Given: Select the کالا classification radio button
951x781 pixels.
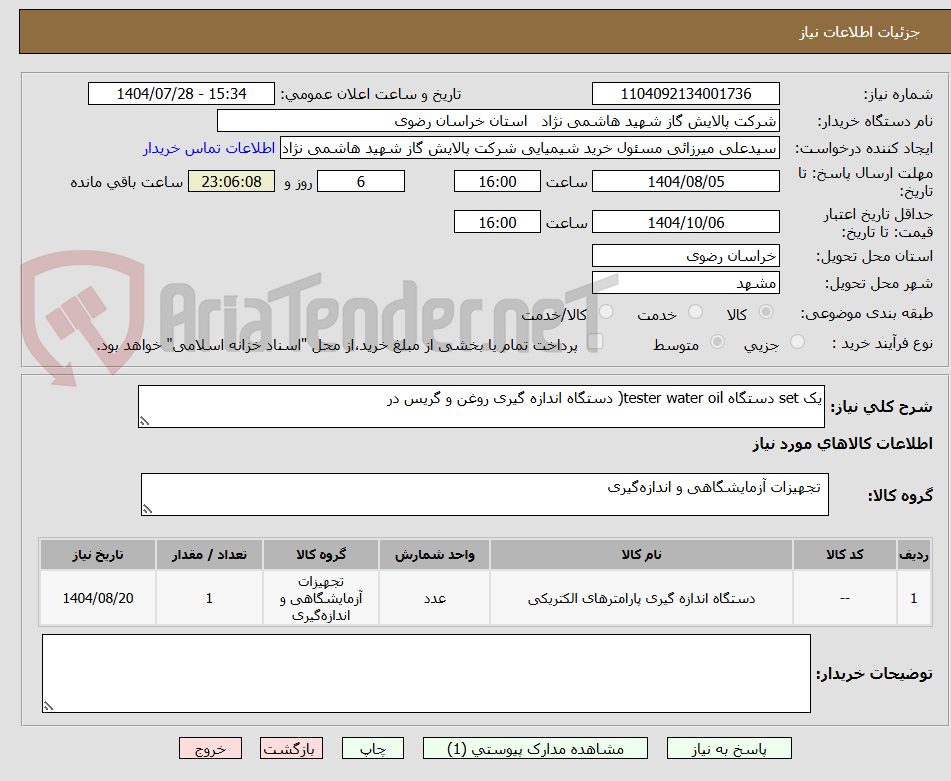Looking at the screenshot, I should (765, 311).
